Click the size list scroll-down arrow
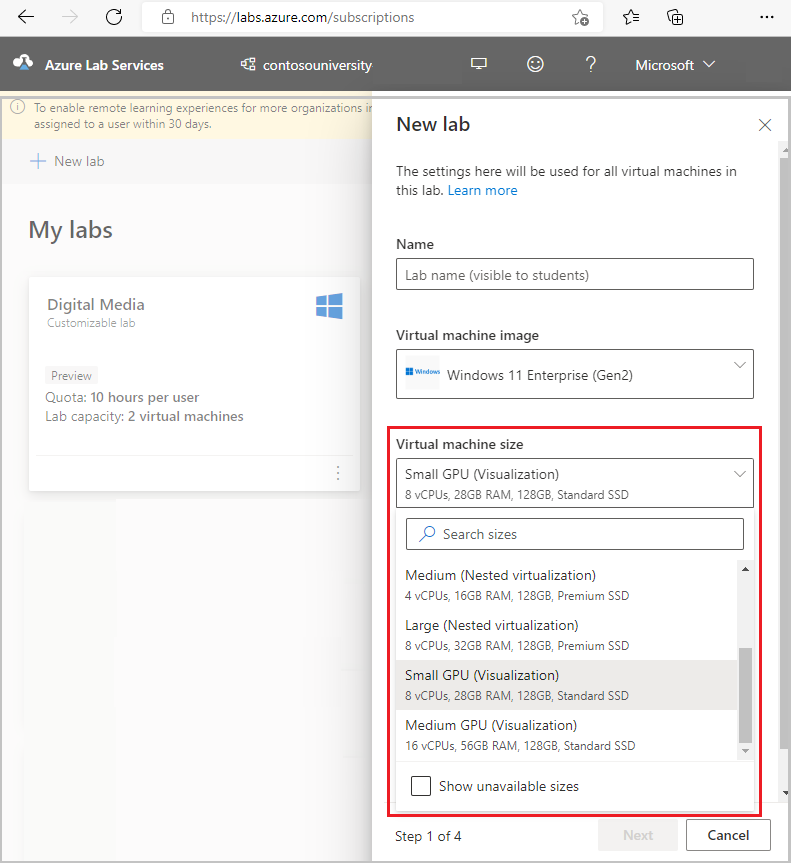The height and width of the screenshot is (863, 791). (x=745, y=751)
